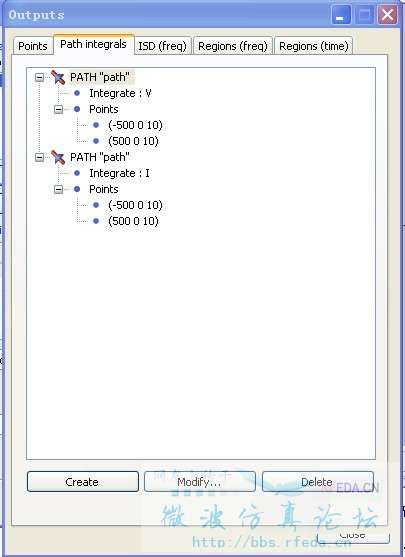Screen dimensions: 405x557
Task: Open the ISD (freq) tab
Action: click(x=162, y=46)
